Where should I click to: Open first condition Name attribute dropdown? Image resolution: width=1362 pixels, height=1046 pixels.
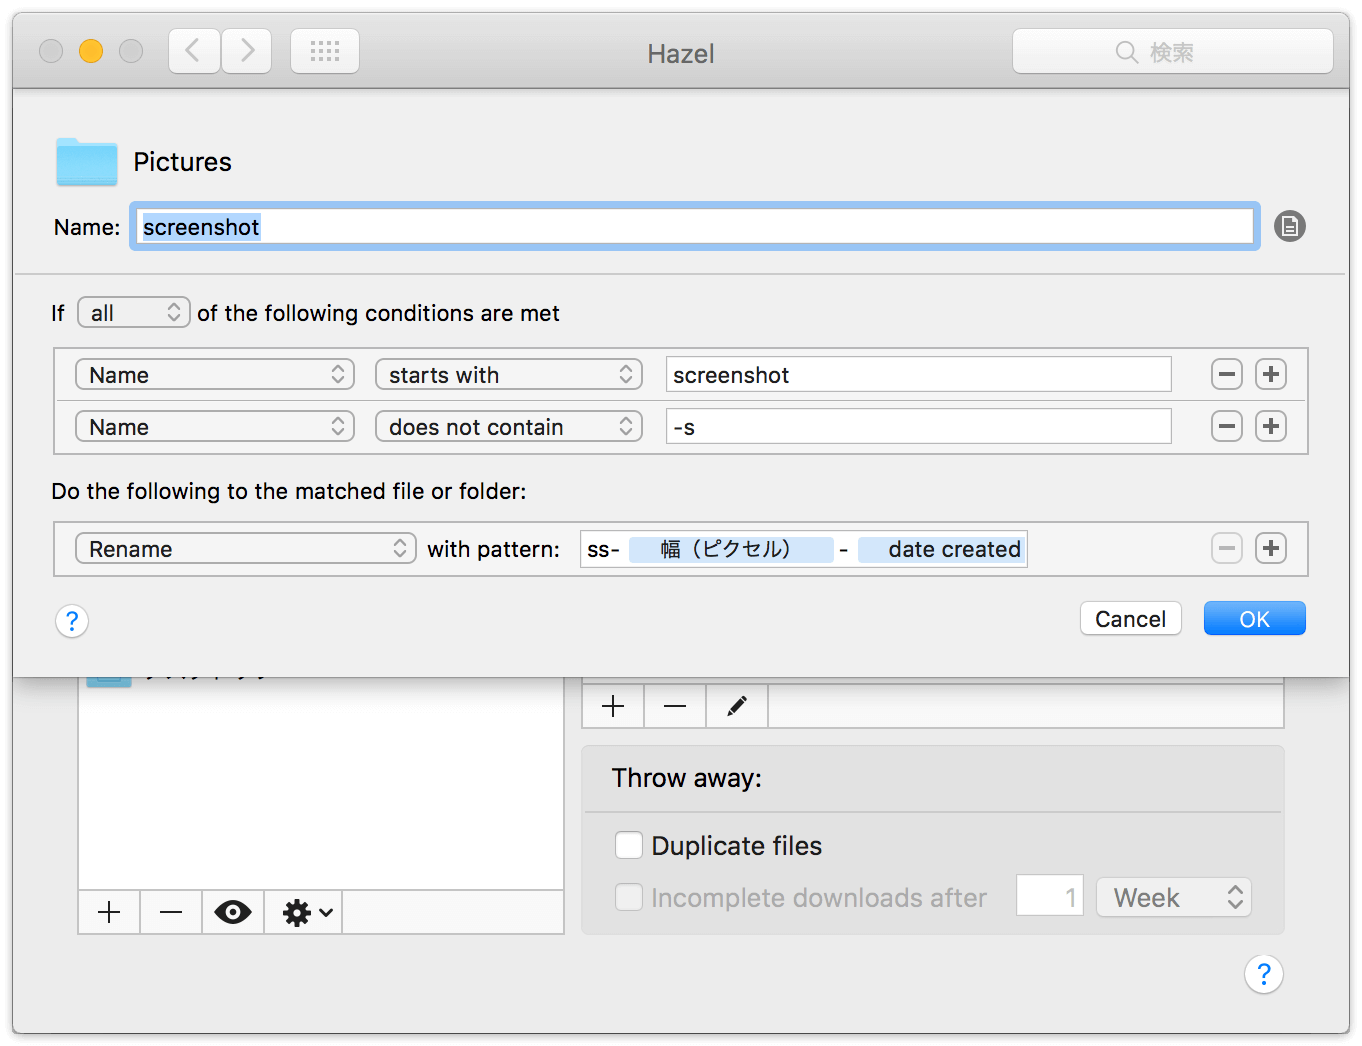215,375
